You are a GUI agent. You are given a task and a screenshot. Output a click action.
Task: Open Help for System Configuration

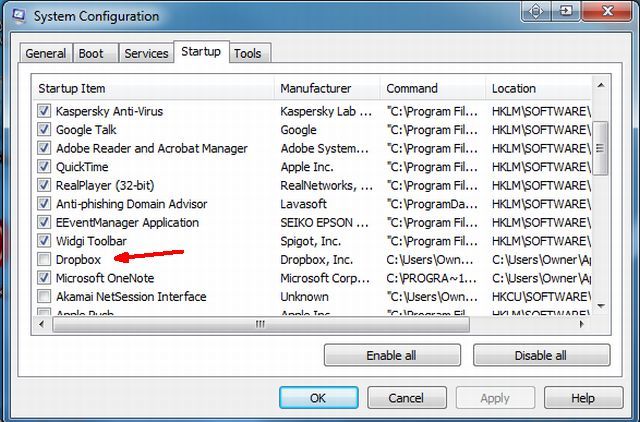[583, 398]
